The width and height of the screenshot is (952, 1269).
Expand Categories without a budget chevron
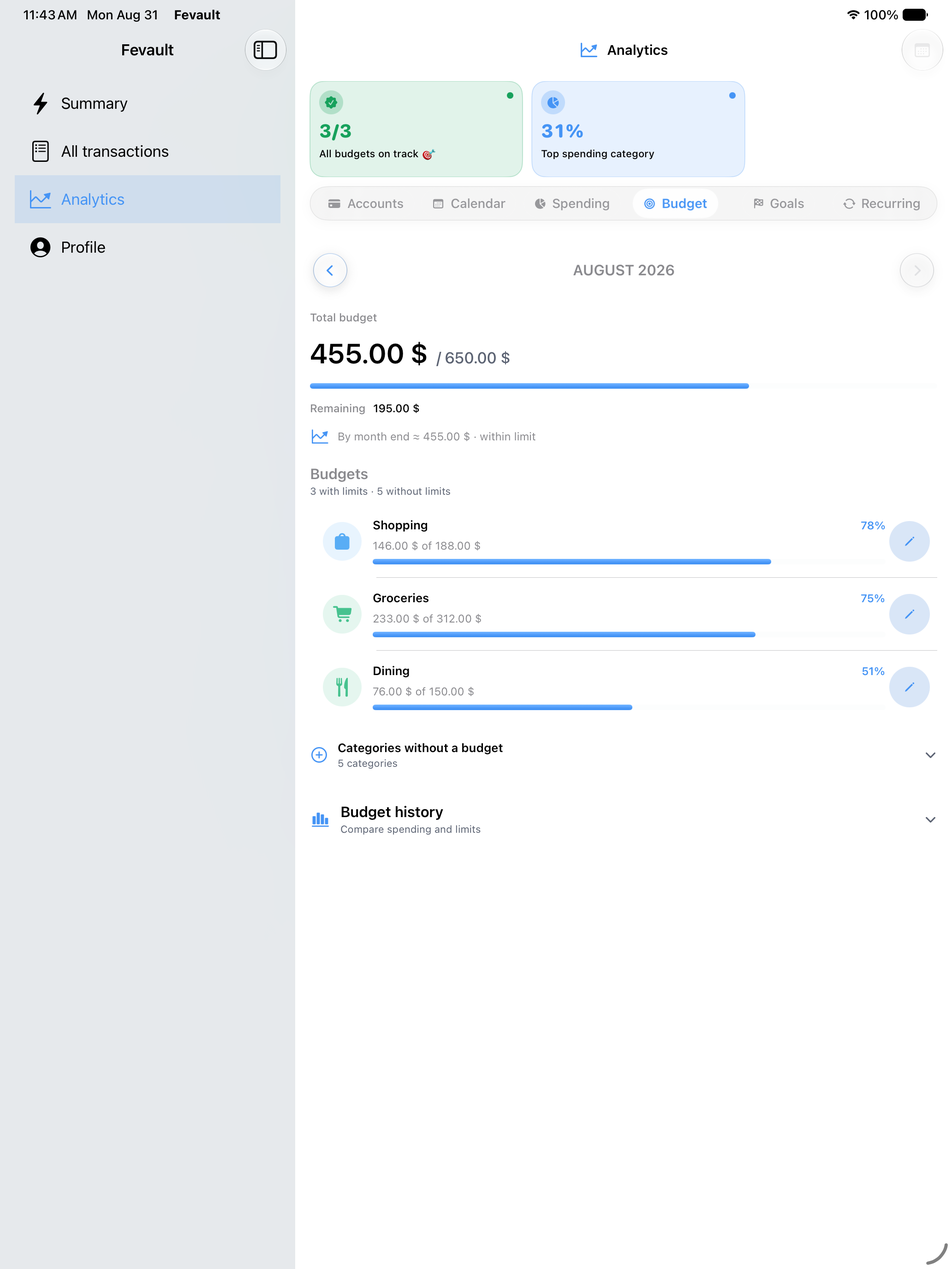pos(930,756)
